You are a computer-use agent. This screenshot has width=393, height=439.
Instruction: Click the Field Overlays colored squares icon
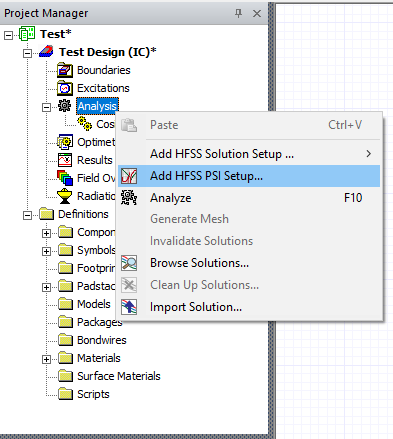65,178
